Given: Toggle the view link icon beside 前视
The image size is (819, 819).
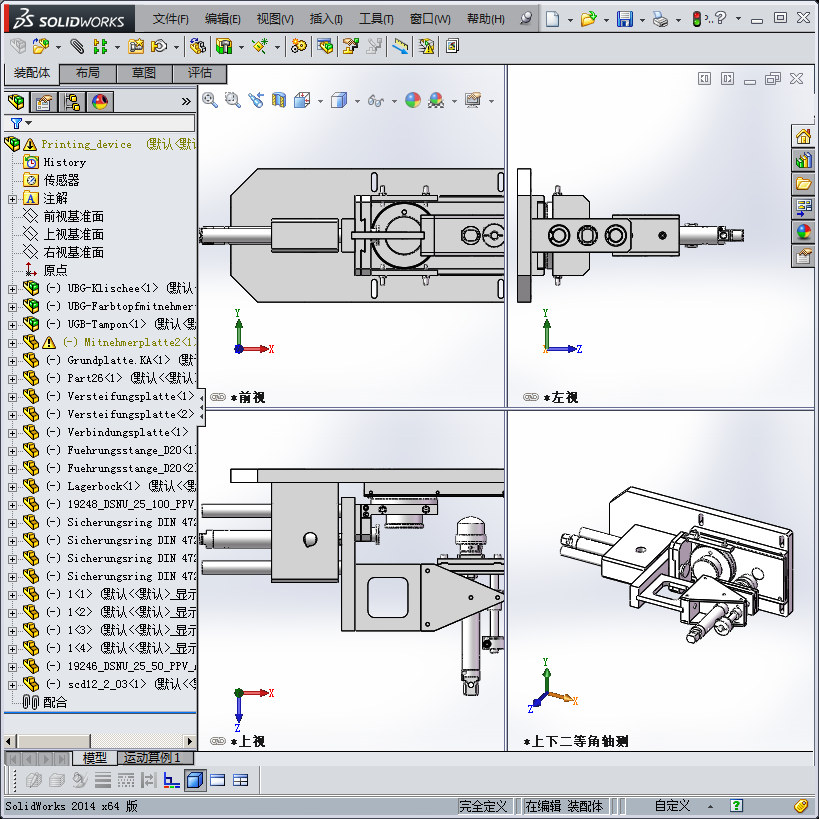Looking at the screenshot, I should [x=218, y=397].
